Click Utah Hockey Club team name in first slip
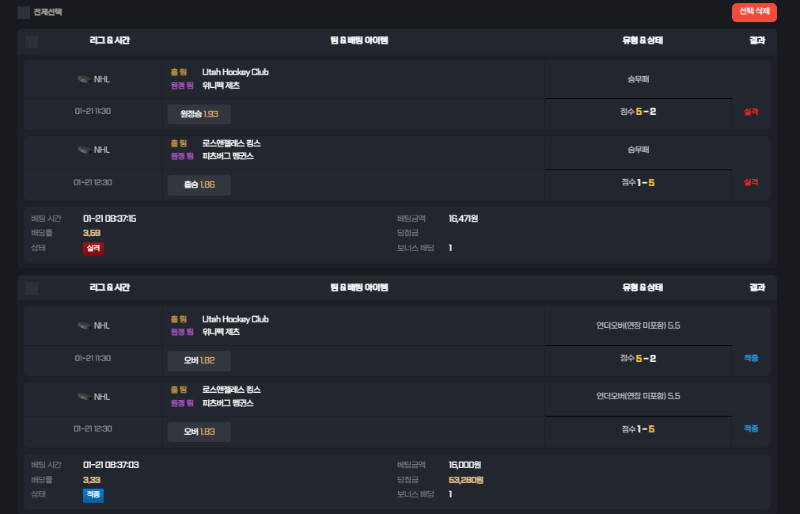This screenshot has height=514, width=800. coord(235,72)
